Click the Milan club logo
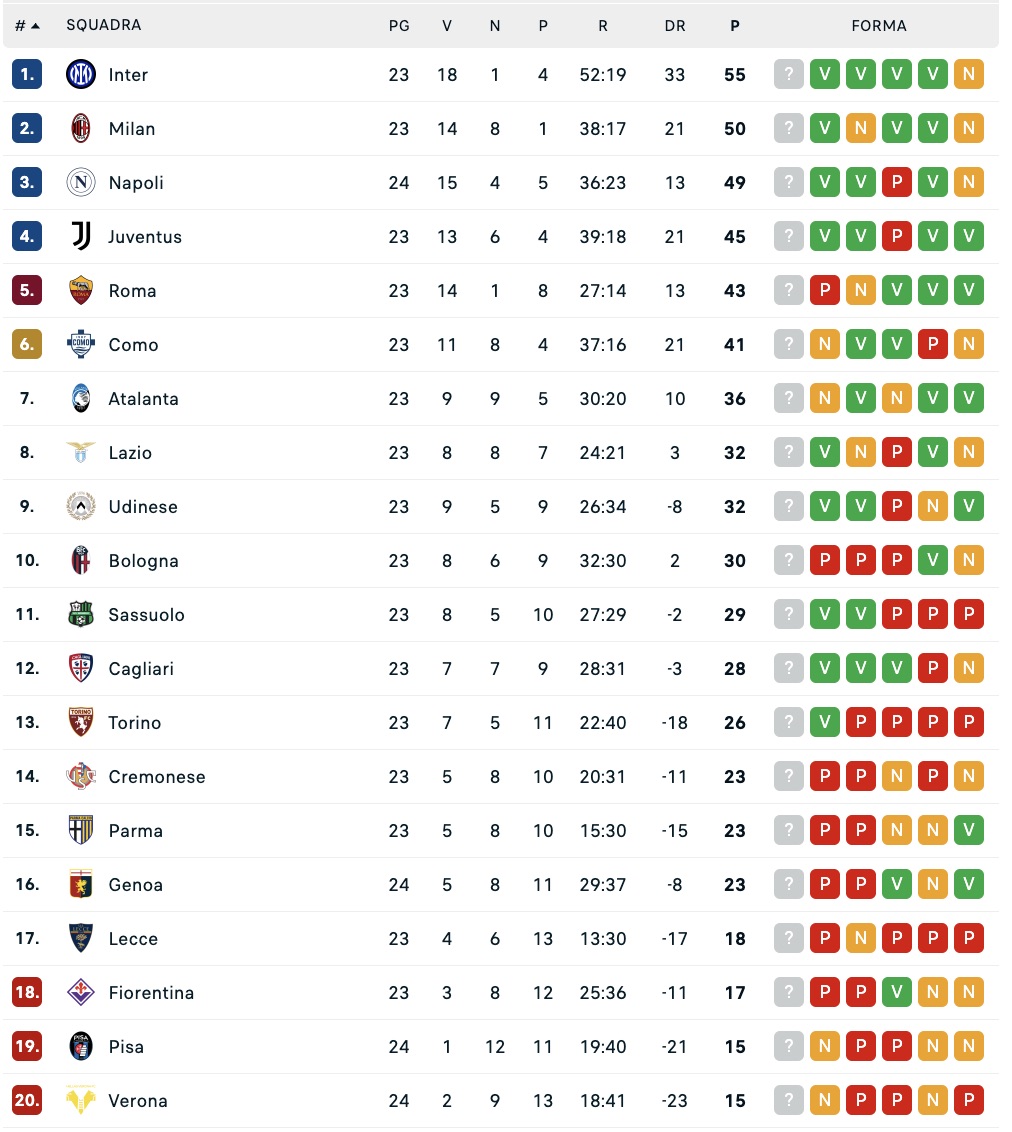This screenshot has height=1132, width=1012. point(81,129)
